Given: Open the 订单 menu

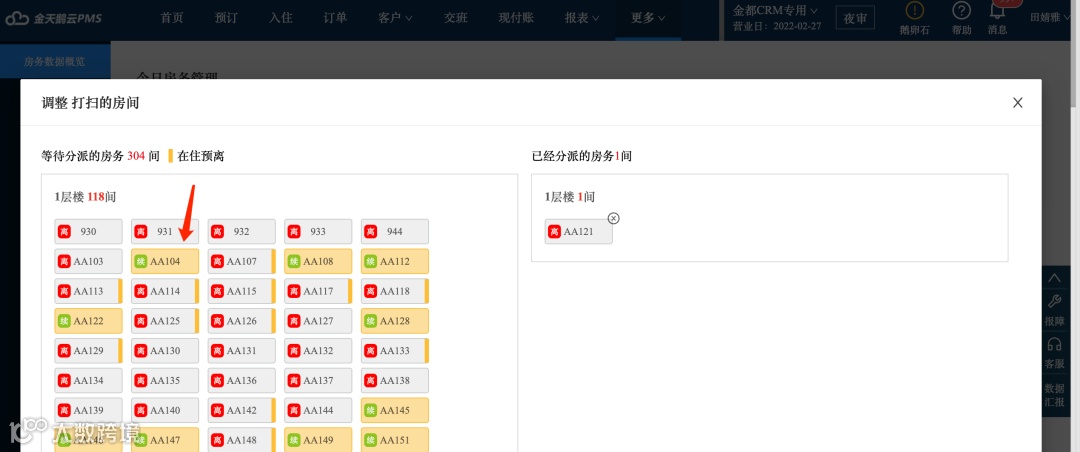Looking at the screenshot, I should click(x=335, y=18).
